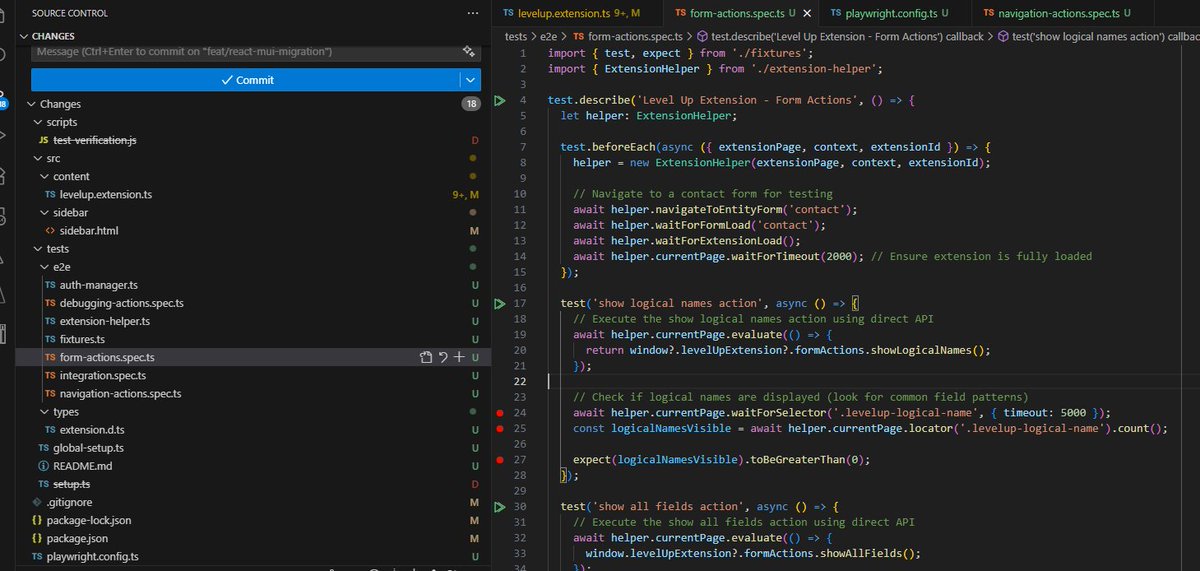Close the form-actions.spec.ts editor tab
Viewport: 1200px width, 571px height.
(x=806, y=13)
